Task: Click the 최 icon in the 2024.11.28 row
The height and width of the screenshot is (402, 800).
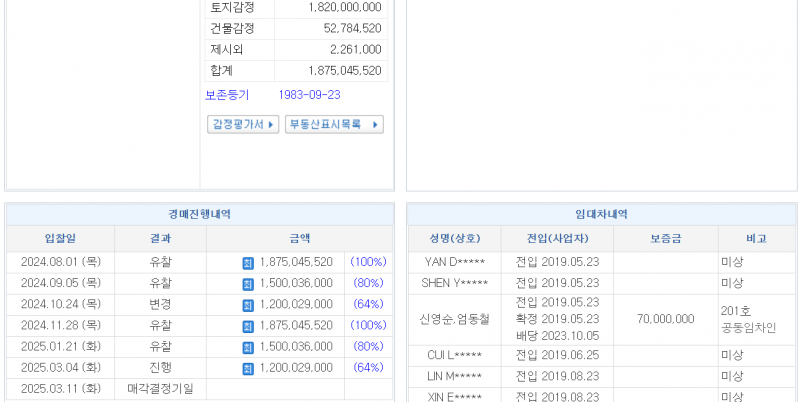Action: click(248, 325)
